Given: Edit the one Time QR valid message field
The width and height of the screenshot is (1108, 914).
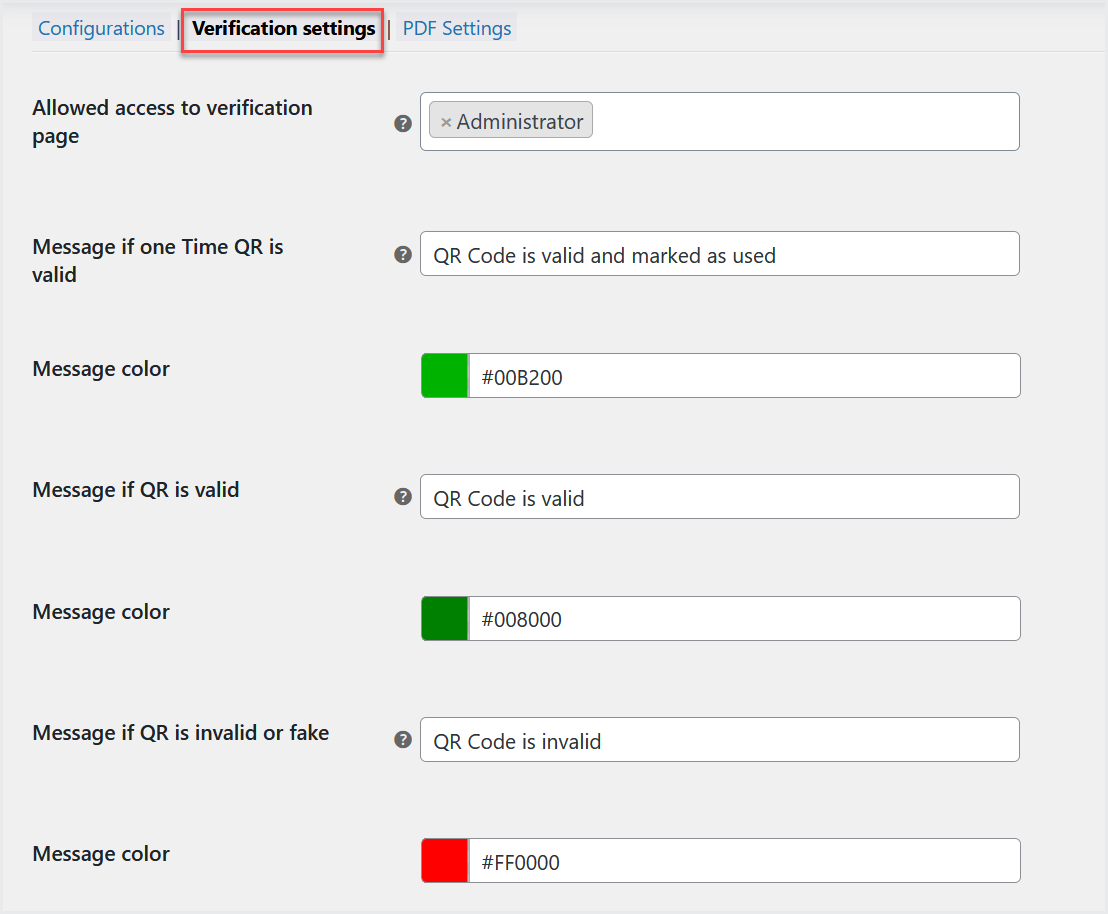Looking at the screenshot, I should pos(719,254).
